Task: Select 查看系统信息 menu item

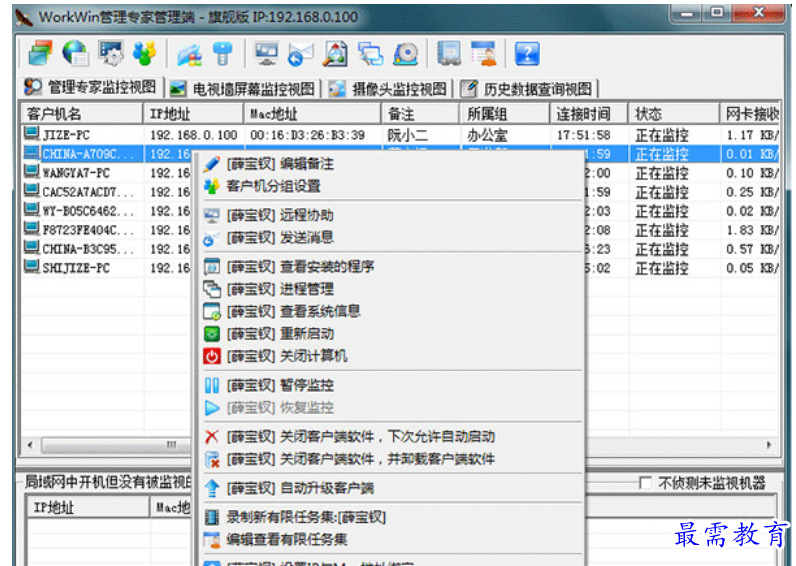Action: pyautogui.click(x=388, y=311)
